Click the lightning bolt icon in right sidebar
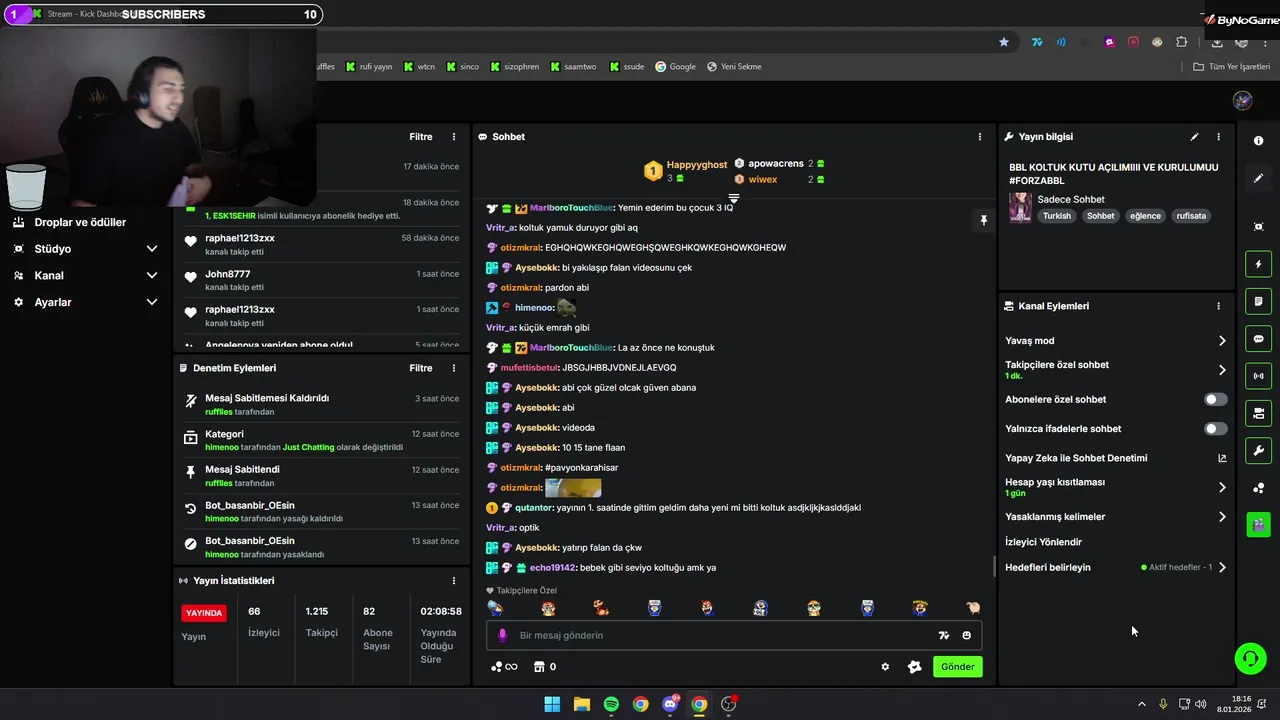 pos(1258,264)
